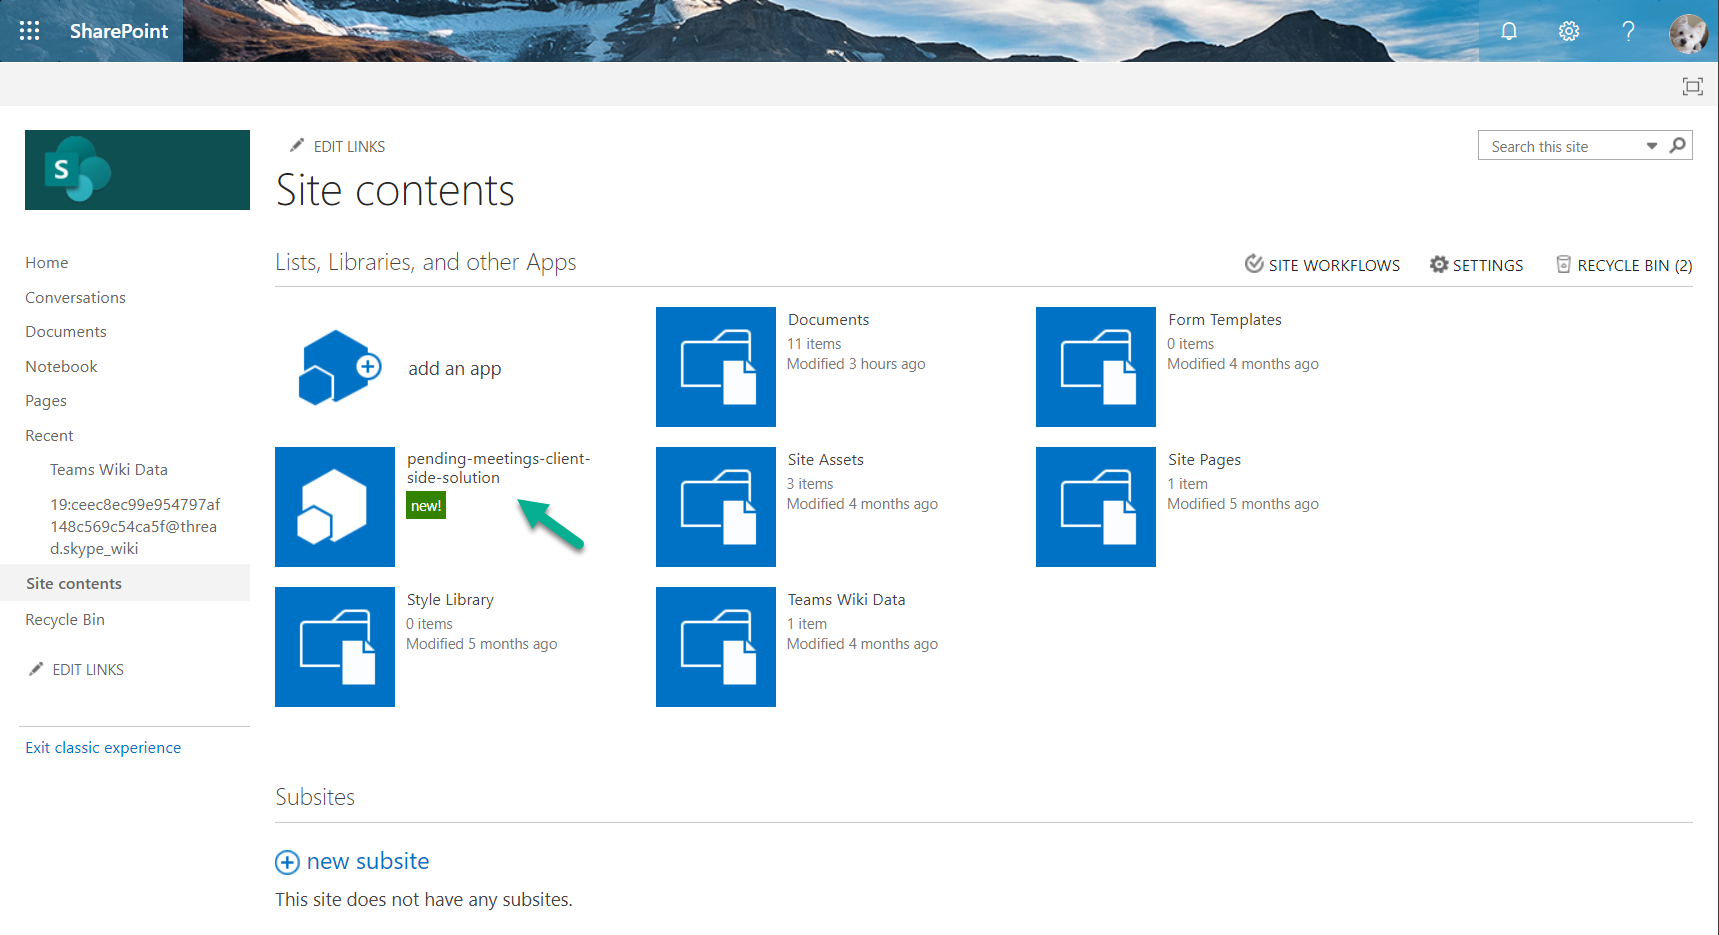Image resolution: width=1719 pixels, height=935 pixels.
Task: Open RECYCLE BIN (2) link
Action: pos(1635,265)
